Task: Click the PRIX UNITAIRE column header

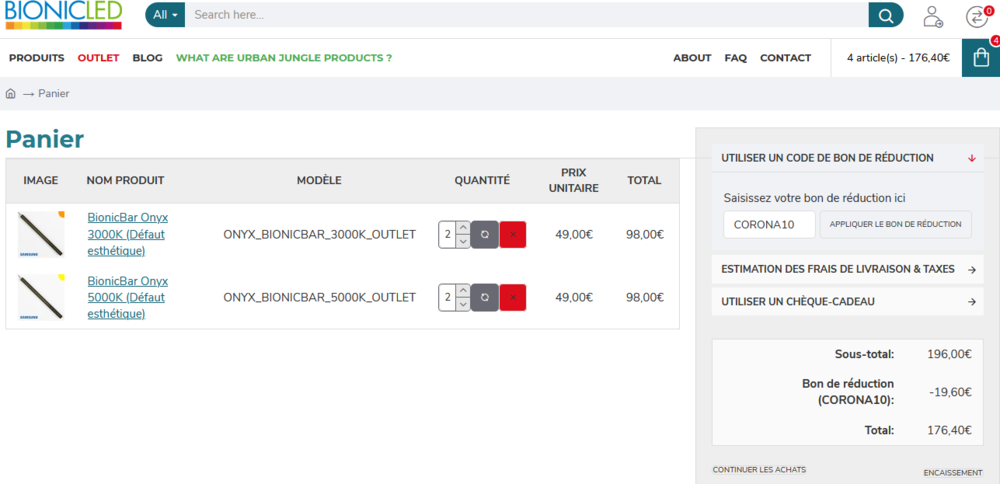Action: click(x=574, y=180)
